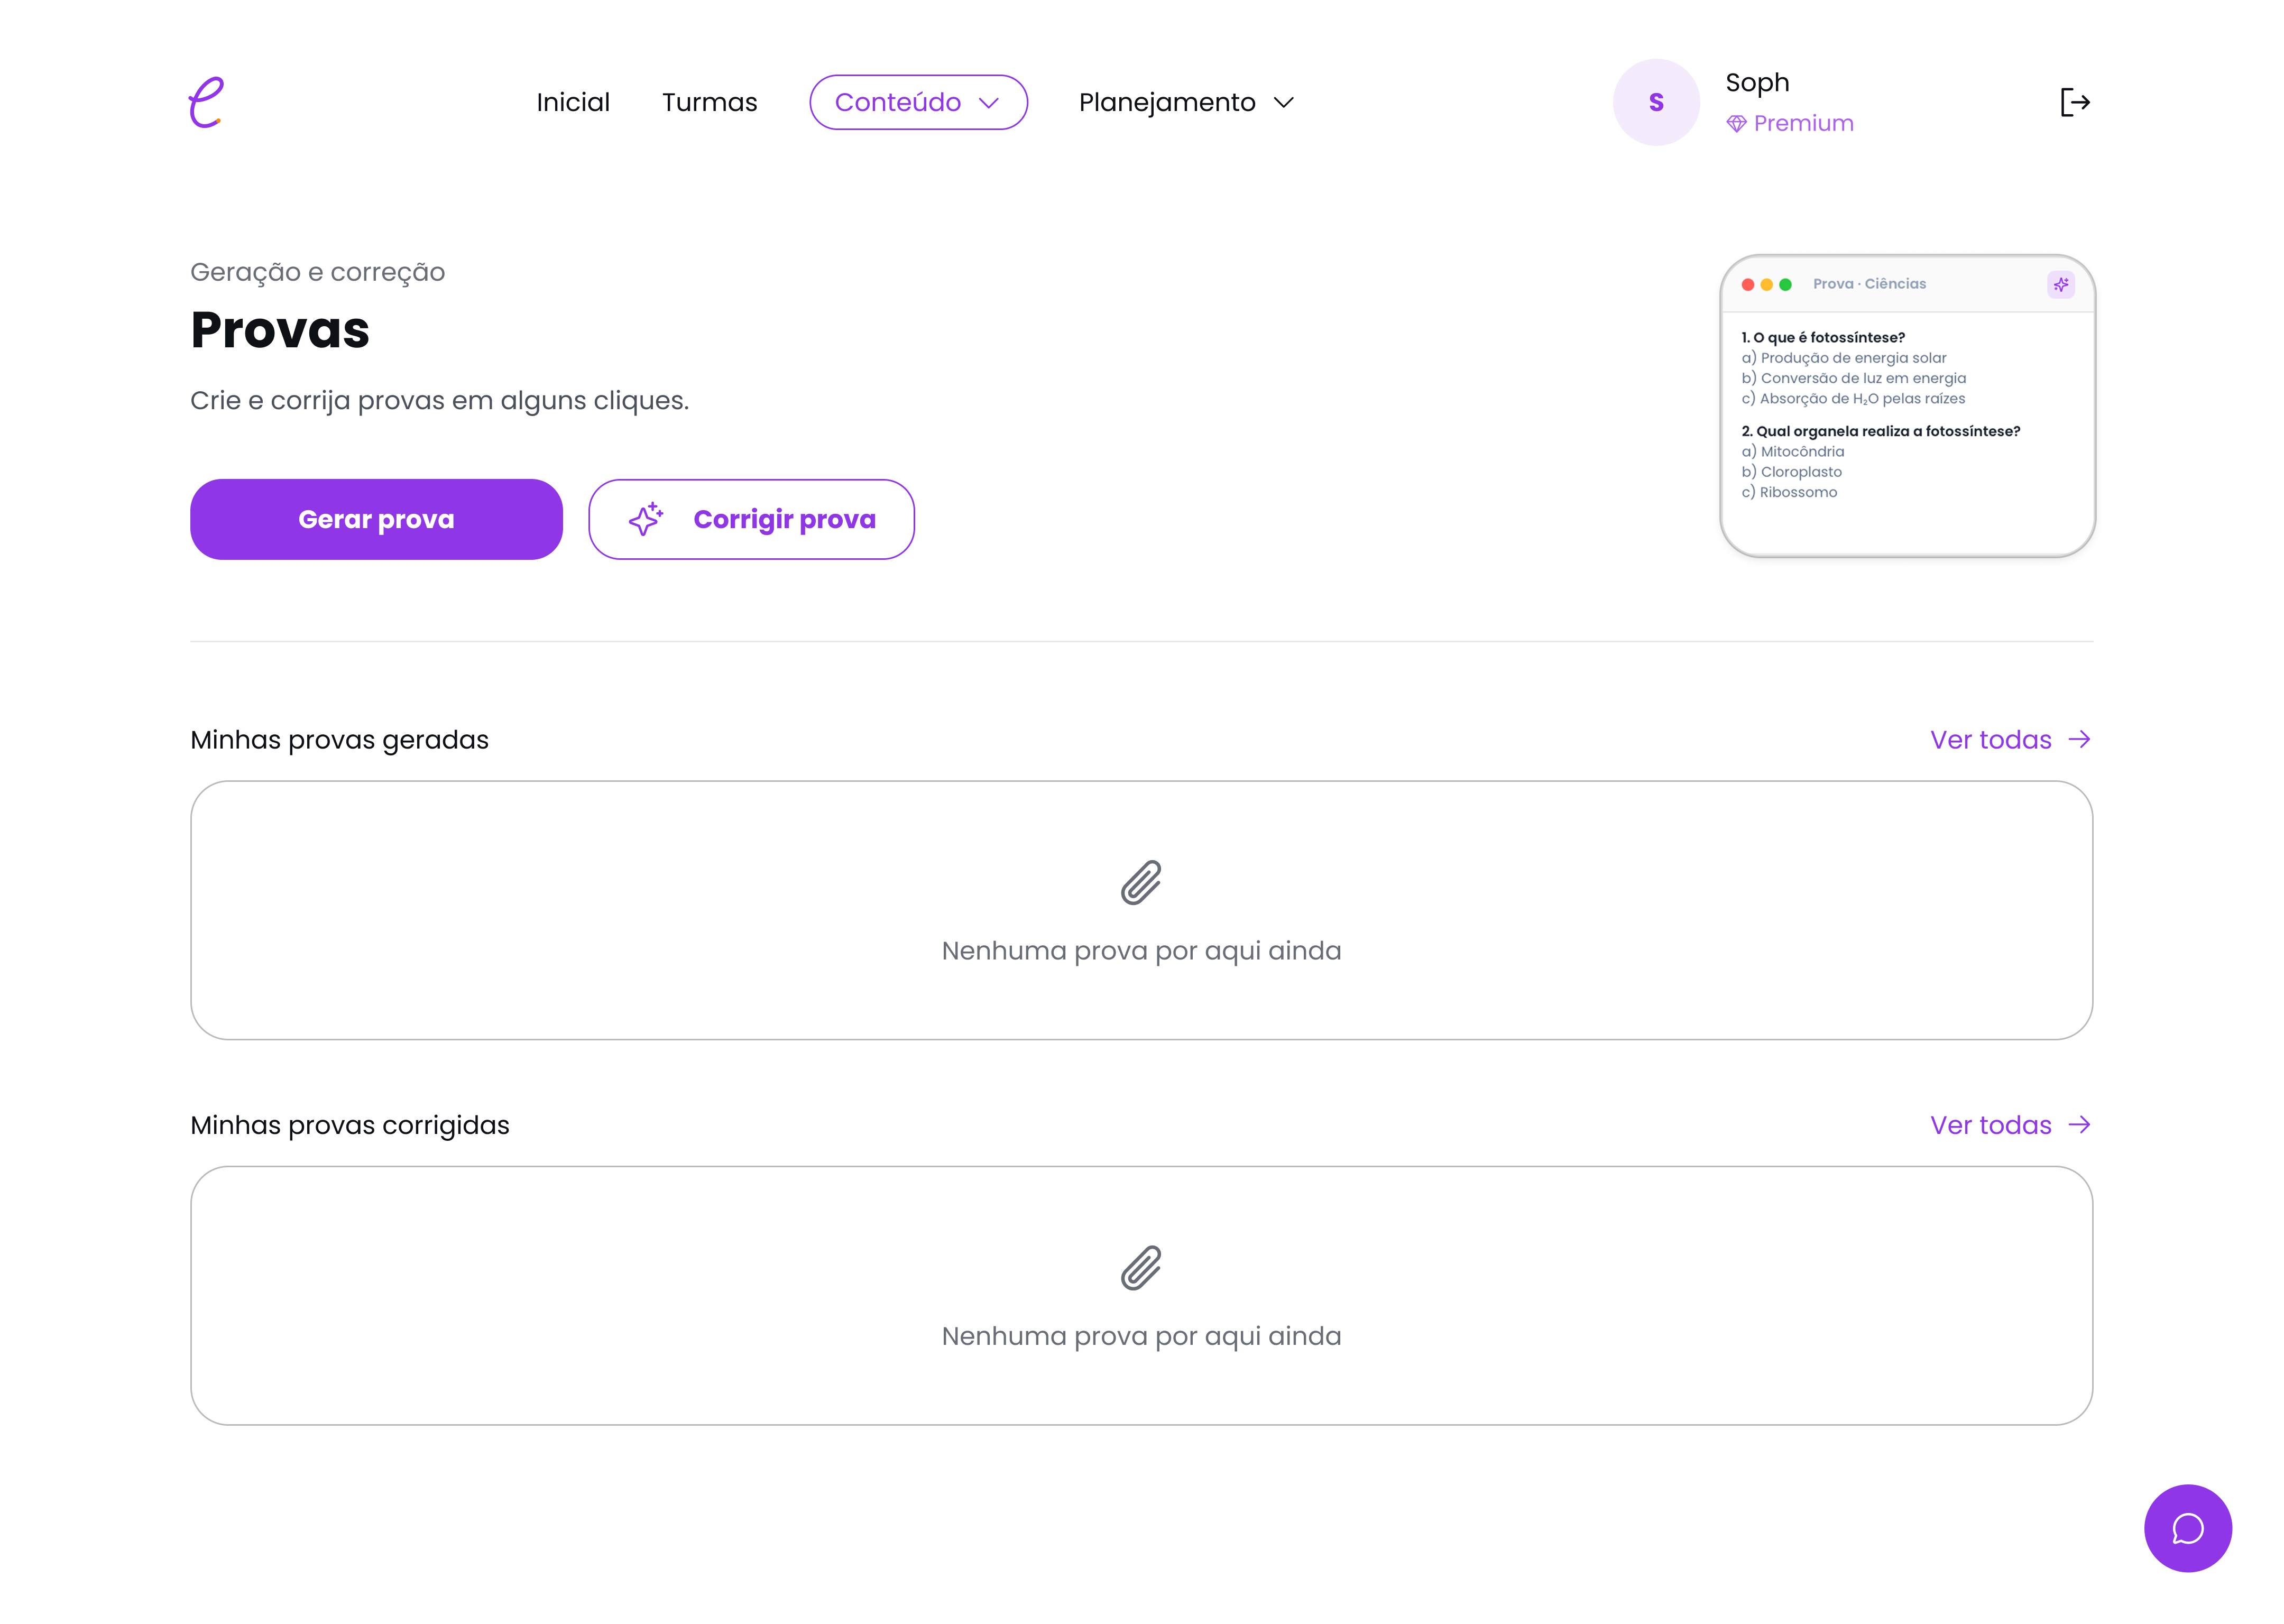Click 'c) Absorção de H₂O pelas raízes'
The height and width of the screenshot is (1624, 2284).
click(x=1852, y=399)
